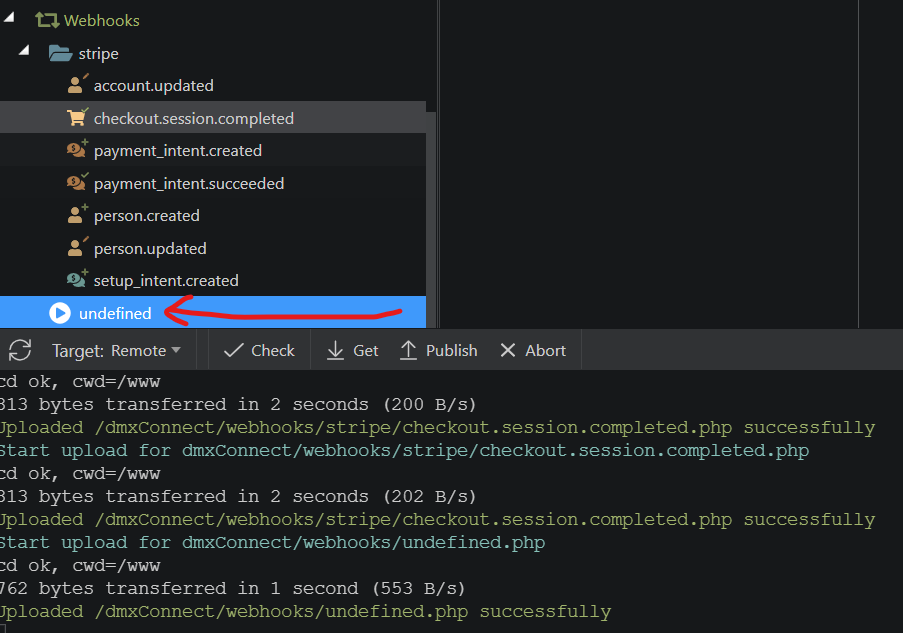Click the setup_intent.created icon
Viewport: 903px width, 633px height.
click(77, 279)
